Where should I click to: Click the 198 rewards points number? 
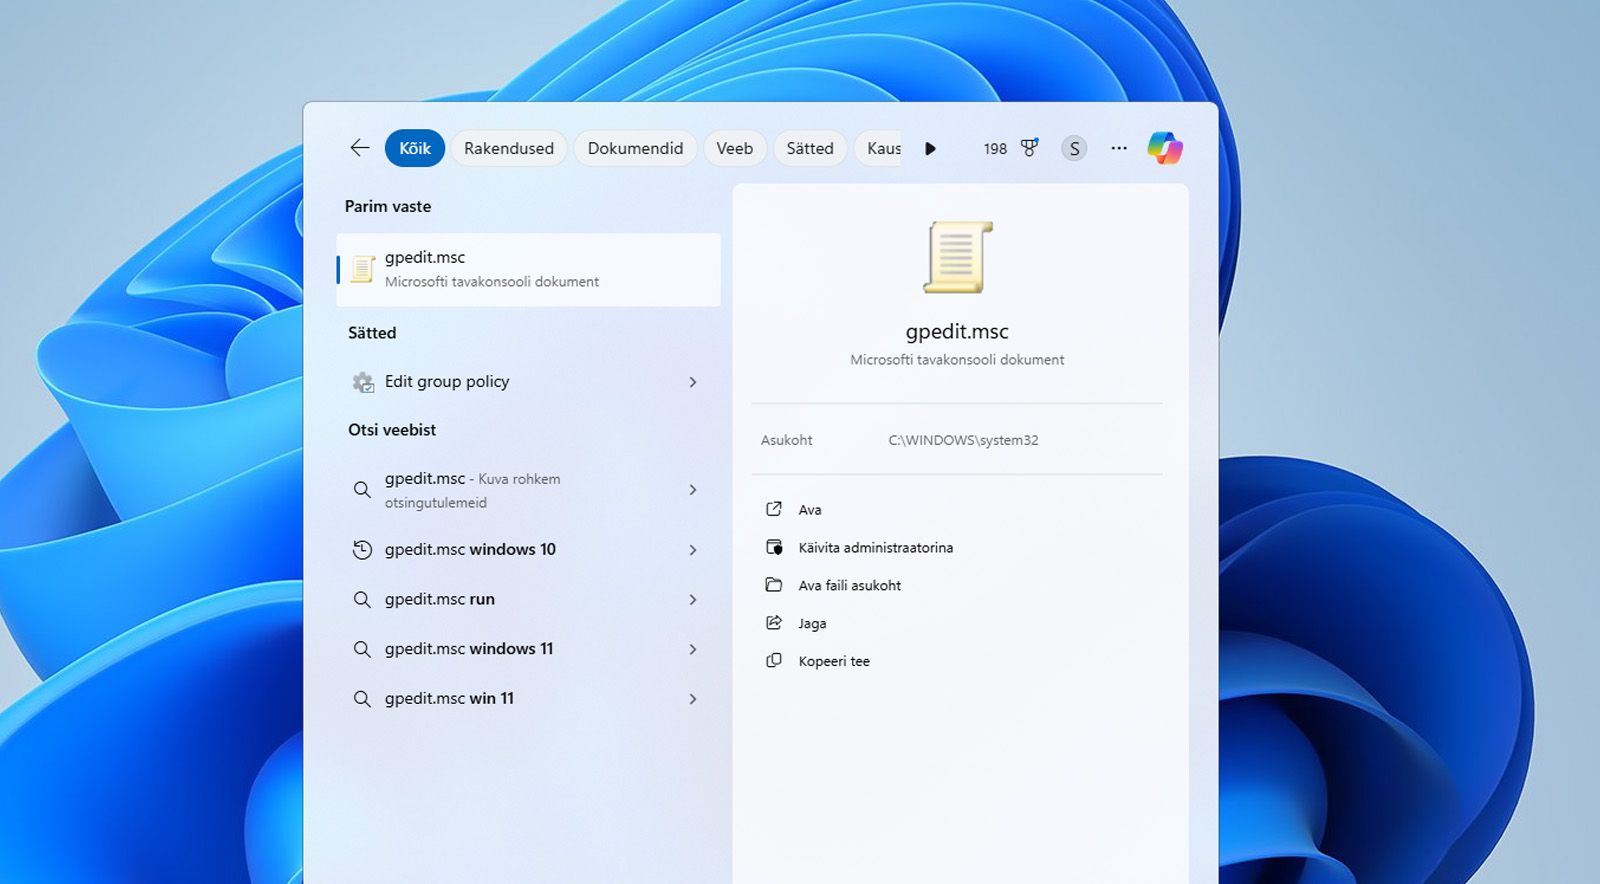995,149
